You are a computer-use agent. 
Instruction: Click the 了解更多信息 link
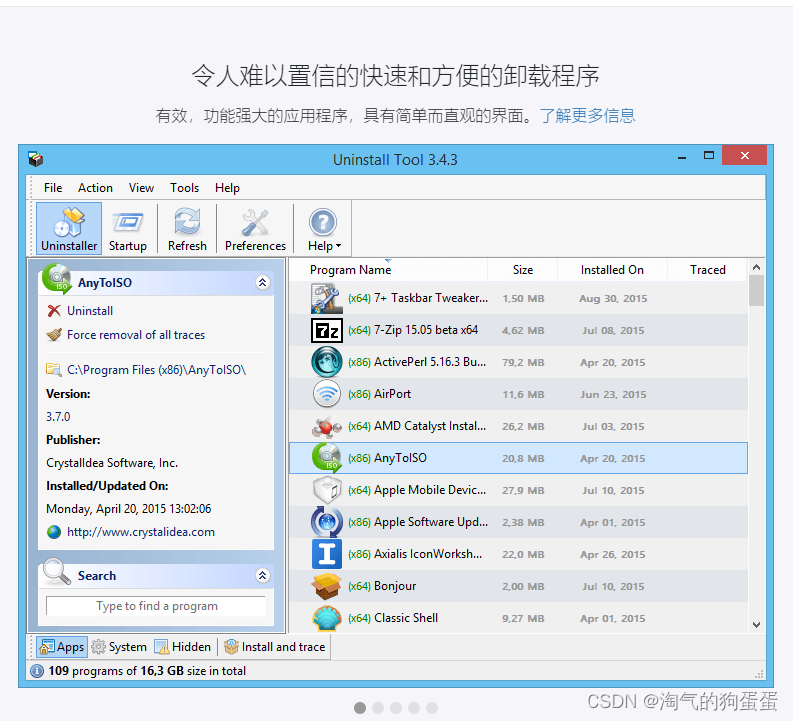click(x=587, y=116)
